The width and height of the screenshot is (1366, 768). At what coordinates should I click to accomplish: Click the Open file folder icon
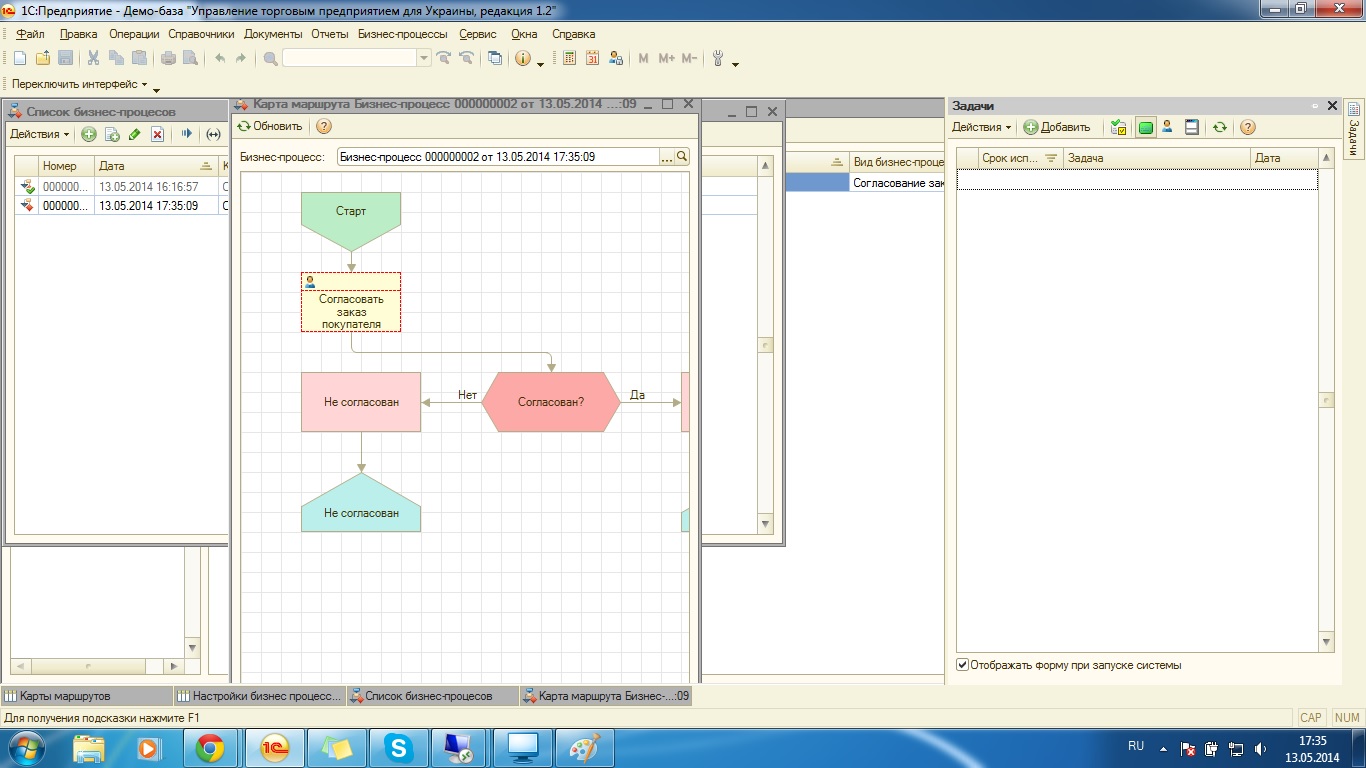[x=42, y=59]
